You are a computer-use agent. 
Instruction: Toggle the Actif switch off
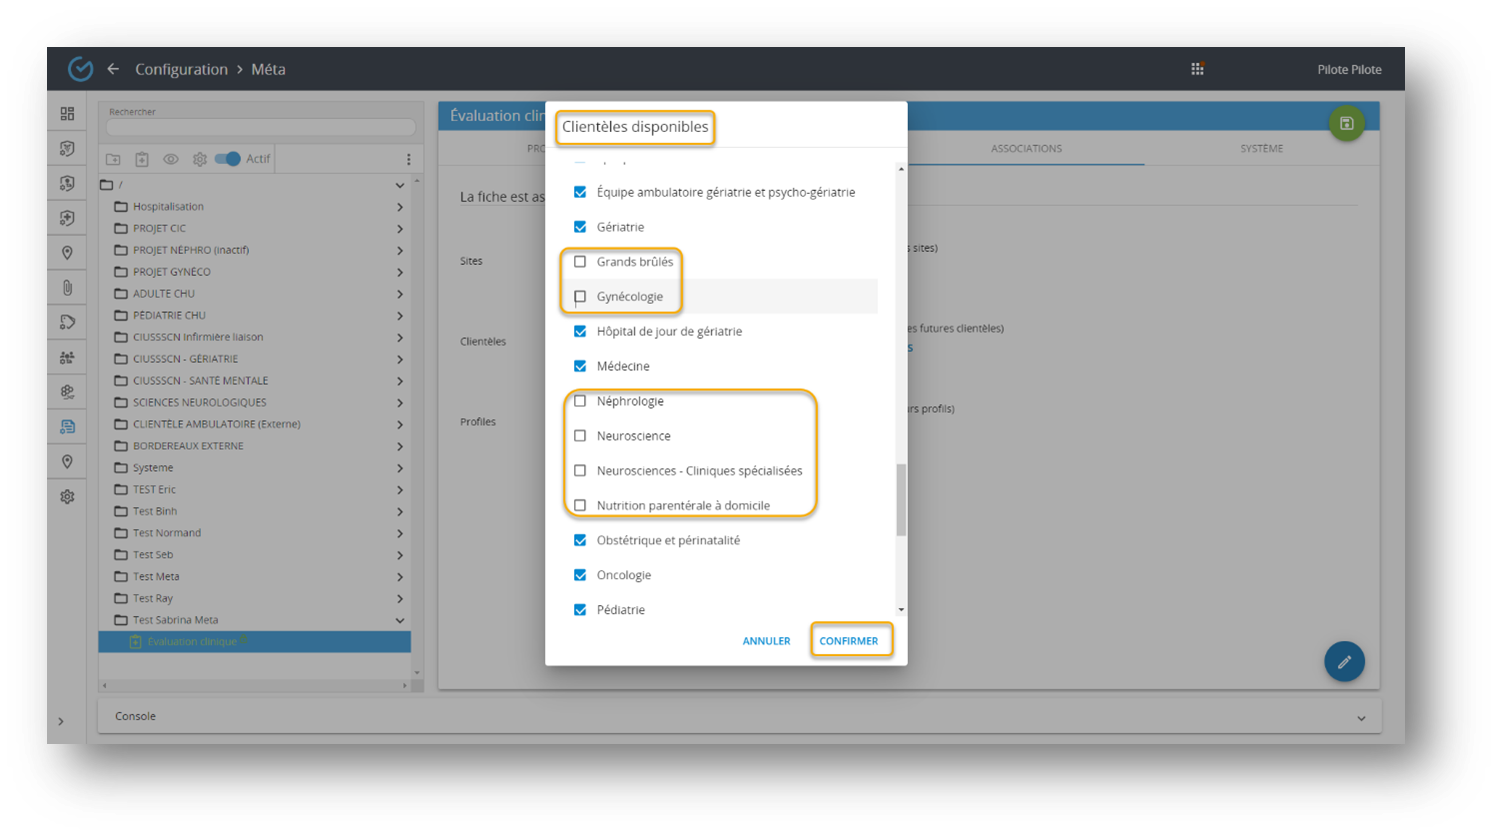[228, 159]
